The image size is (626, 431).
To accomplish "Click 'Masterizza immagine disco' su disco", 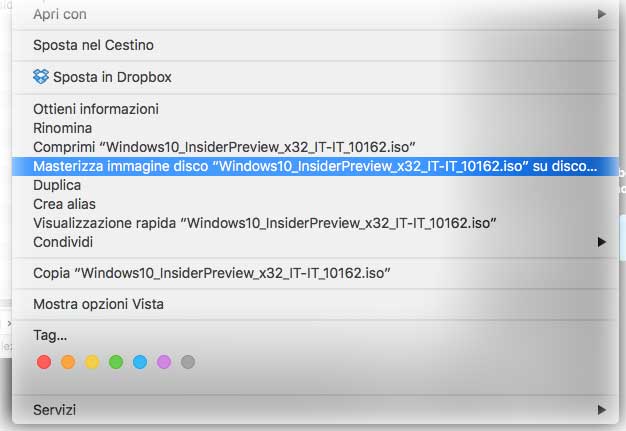I will point(315,166).
